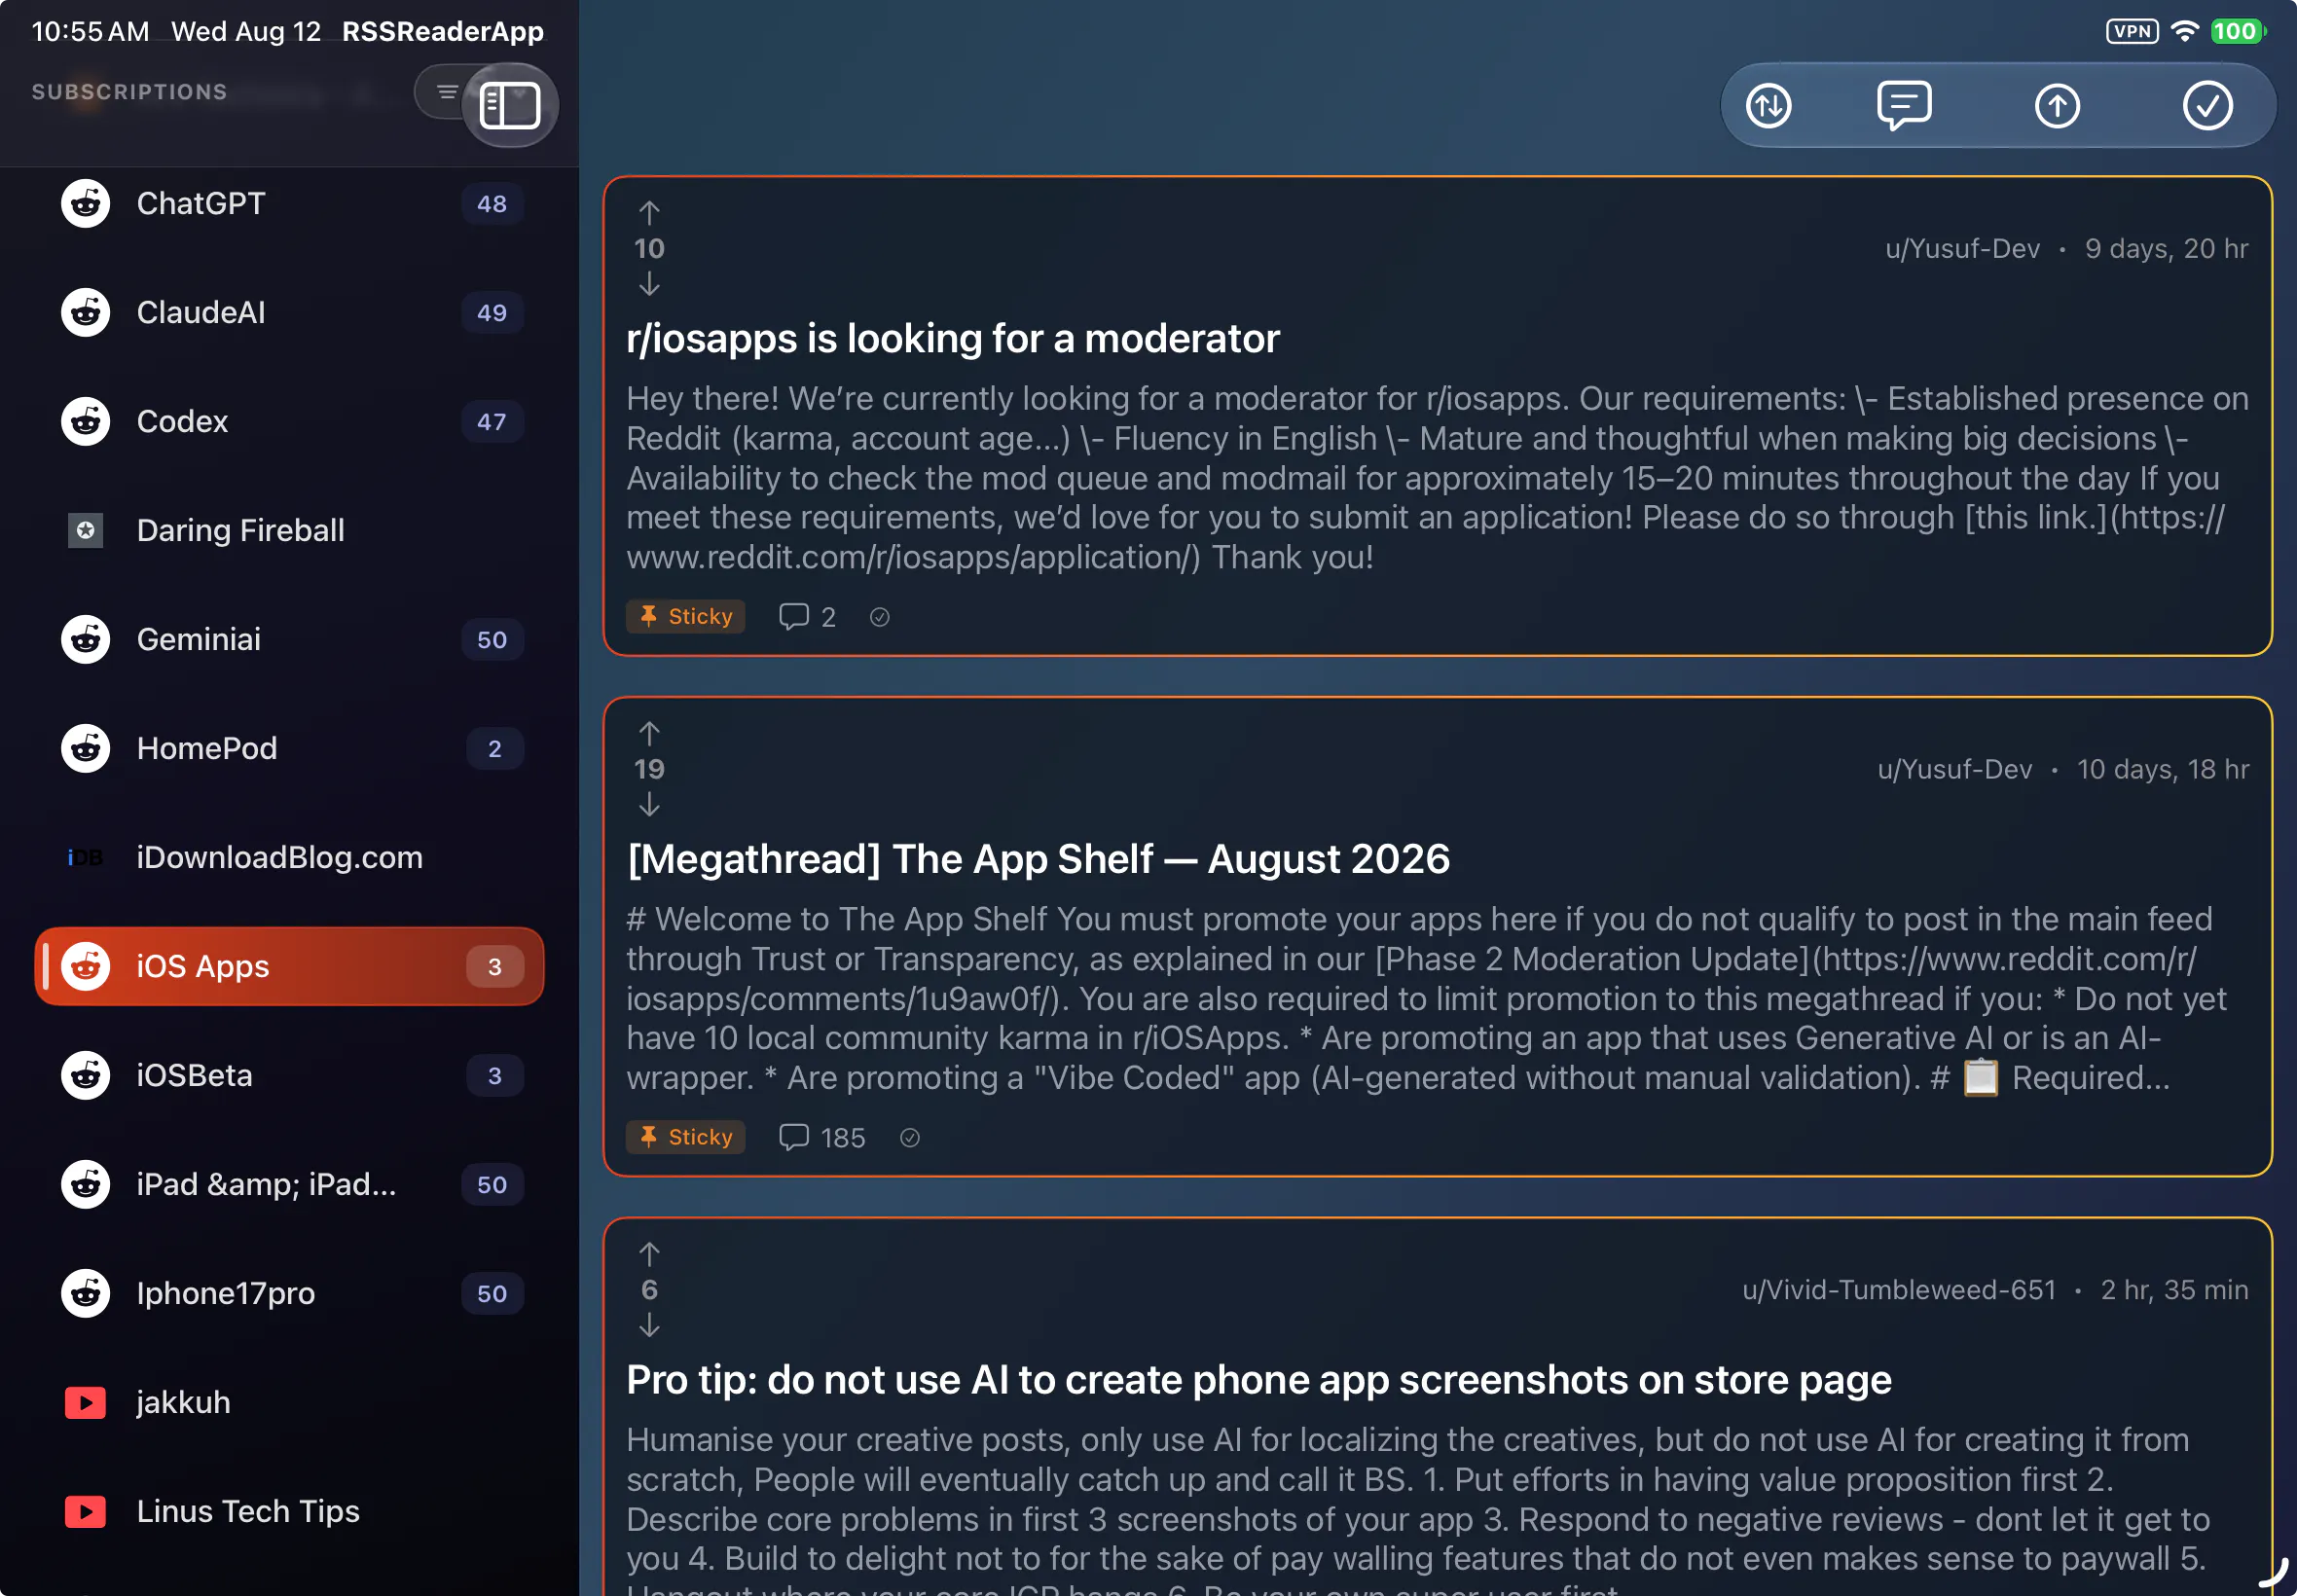Select the ClaudeAI subscription
Image resolution: width=2297 pixels, height=1596 pixels.
coord(289,313)
